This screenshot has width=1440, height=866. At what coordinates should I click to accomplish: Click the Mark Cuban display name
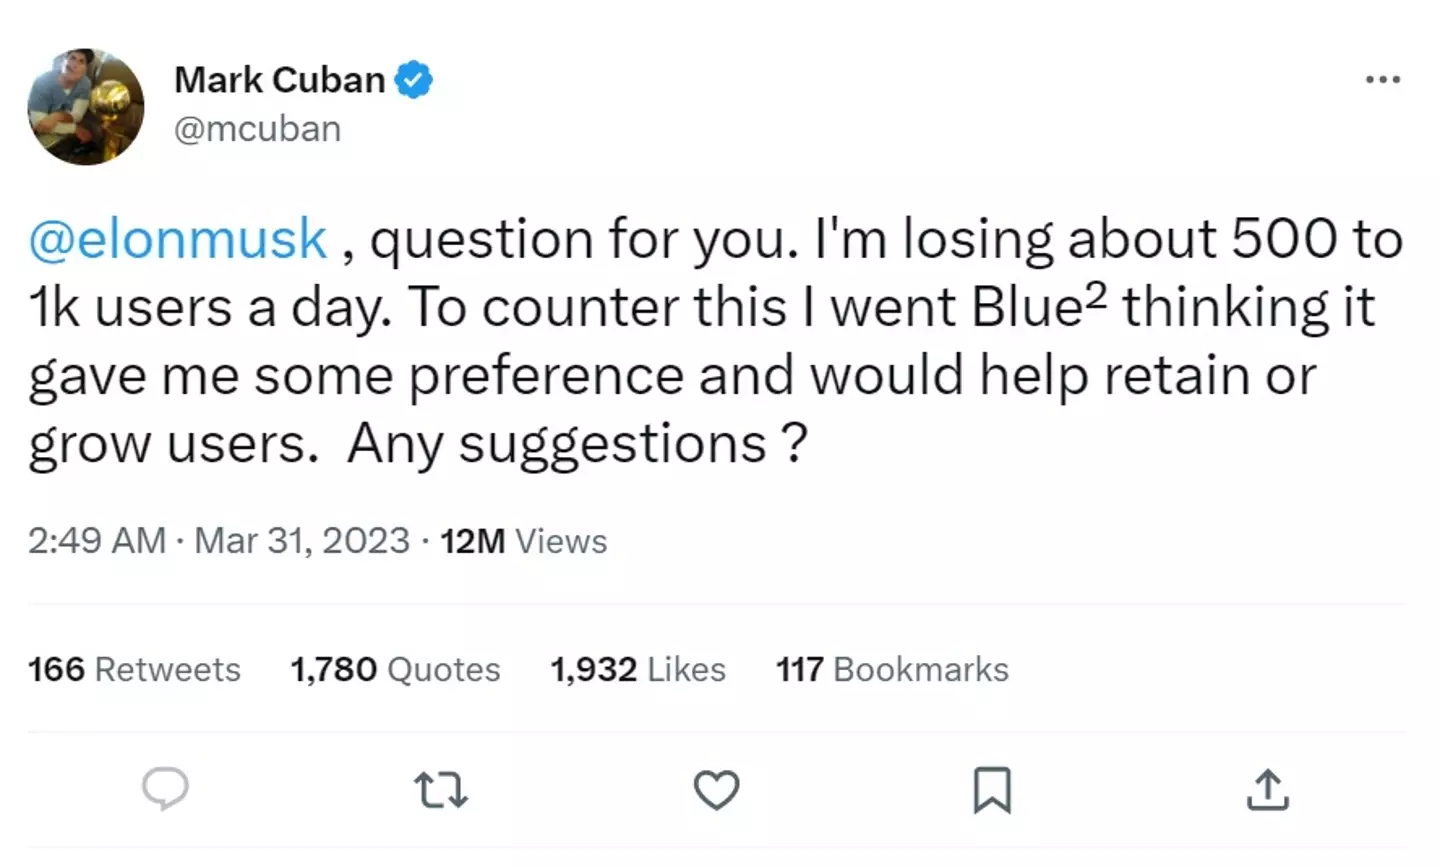(x=279, y=80)
